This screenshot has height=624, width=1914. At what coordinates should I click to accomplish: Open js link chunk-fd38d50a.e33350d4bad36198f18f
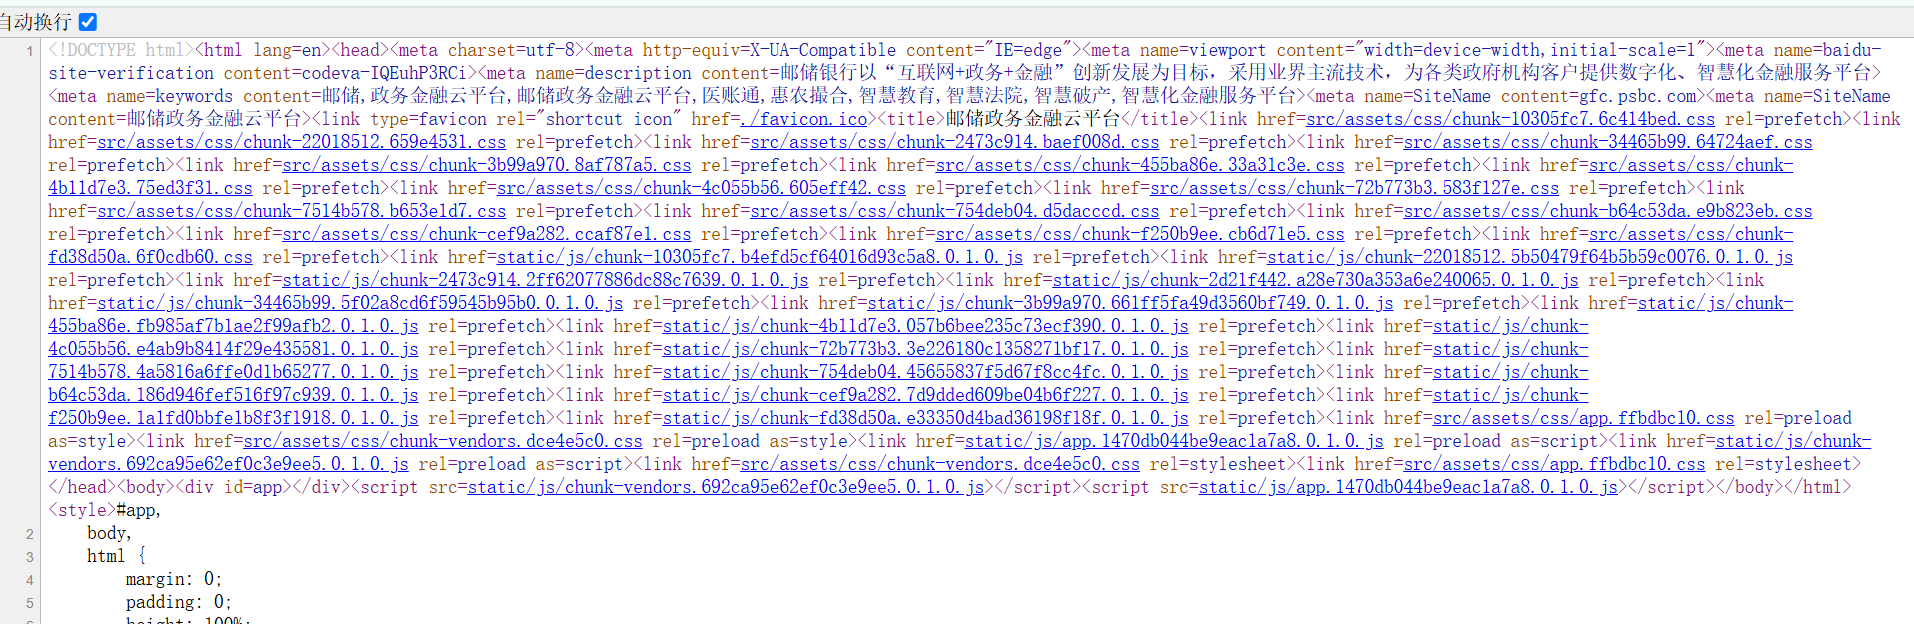coord(926,418)
